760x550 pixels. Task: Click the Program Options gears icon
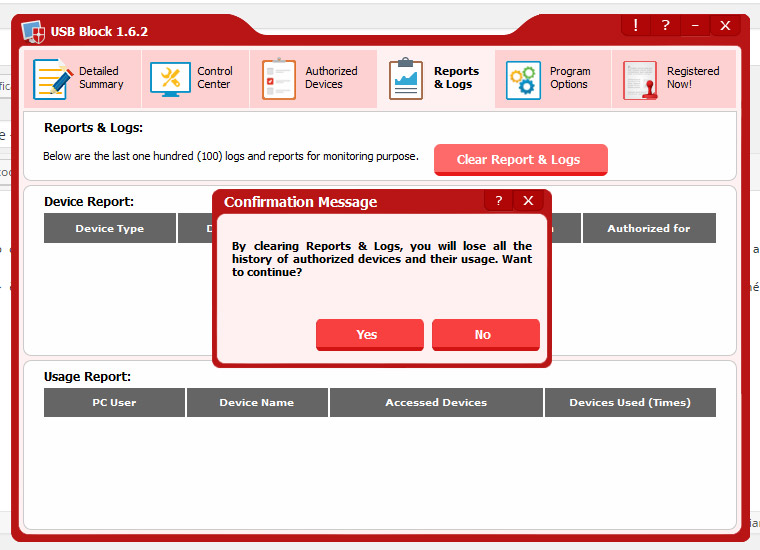(523, 79)
